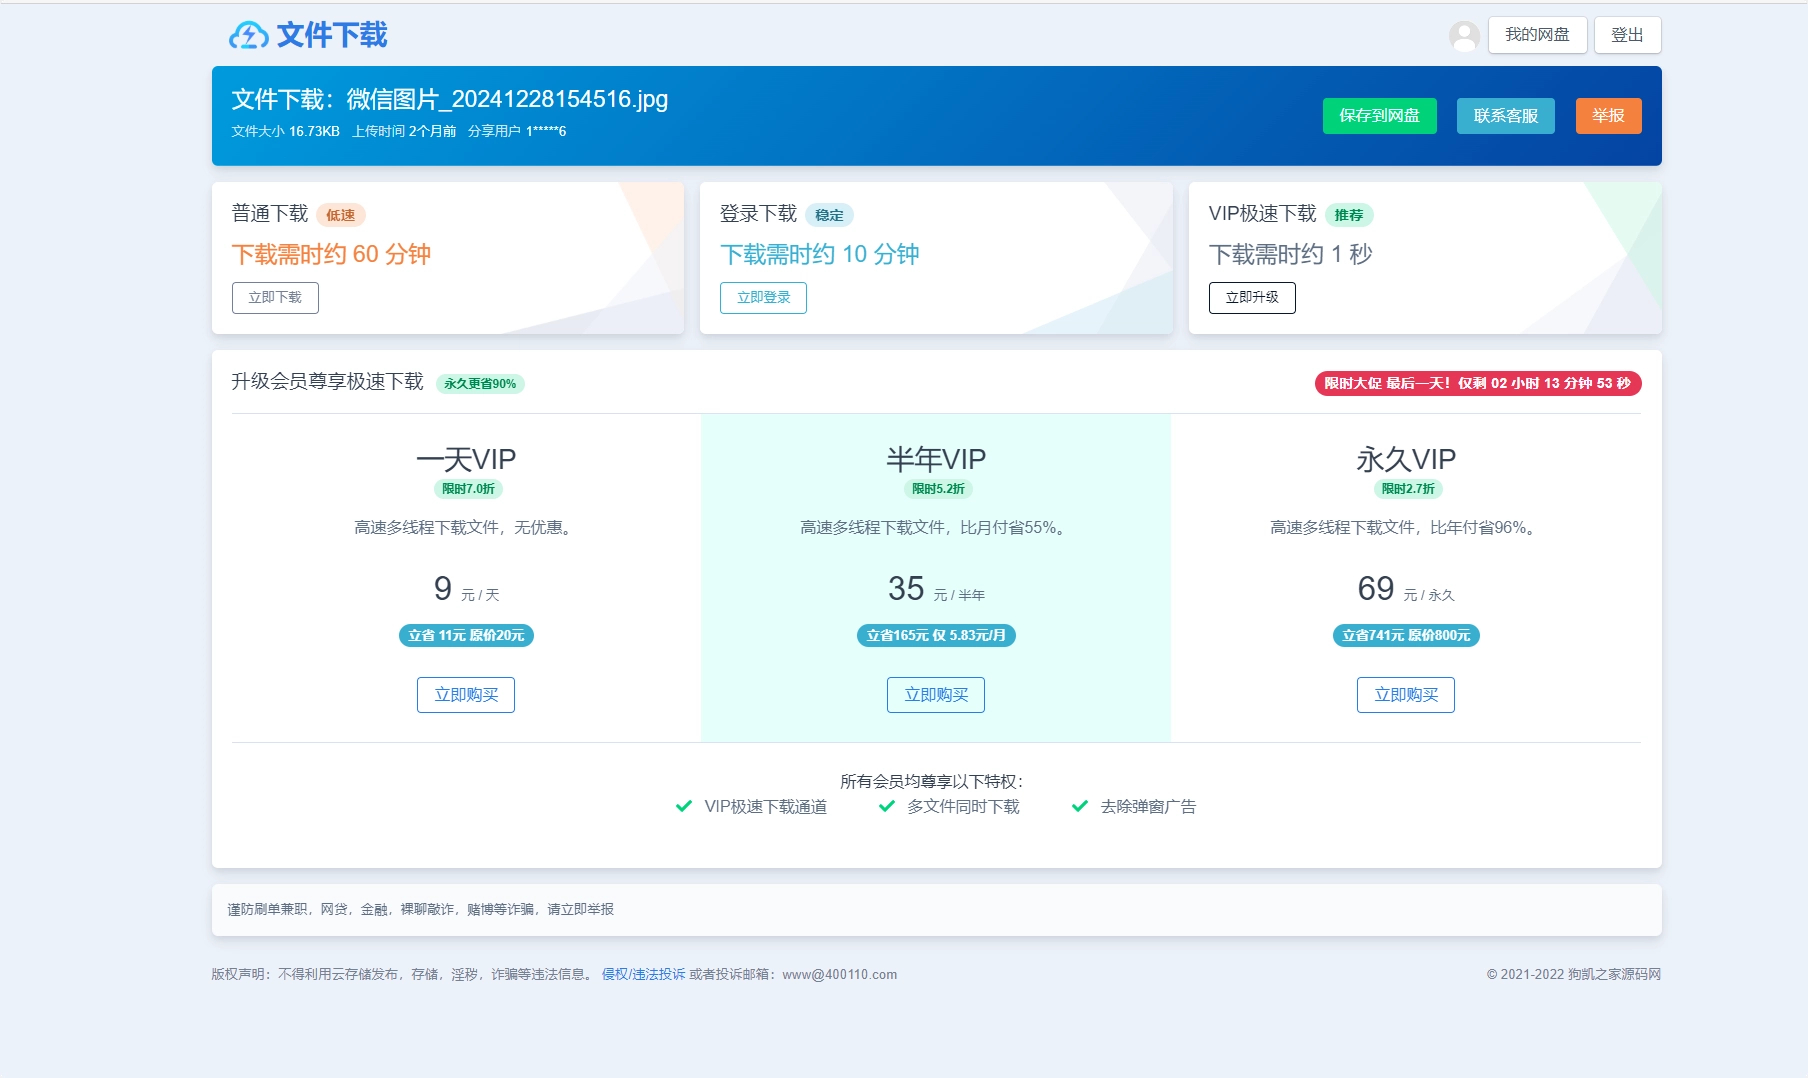
Task: Click the 低速 badge next to 普通下载
Action: [340, 215]
